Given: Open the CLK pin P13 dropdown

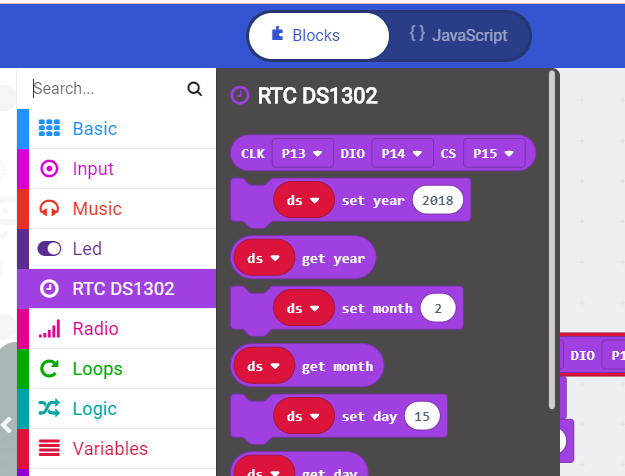Looking at the screenshot, I should tap(303, 153).
